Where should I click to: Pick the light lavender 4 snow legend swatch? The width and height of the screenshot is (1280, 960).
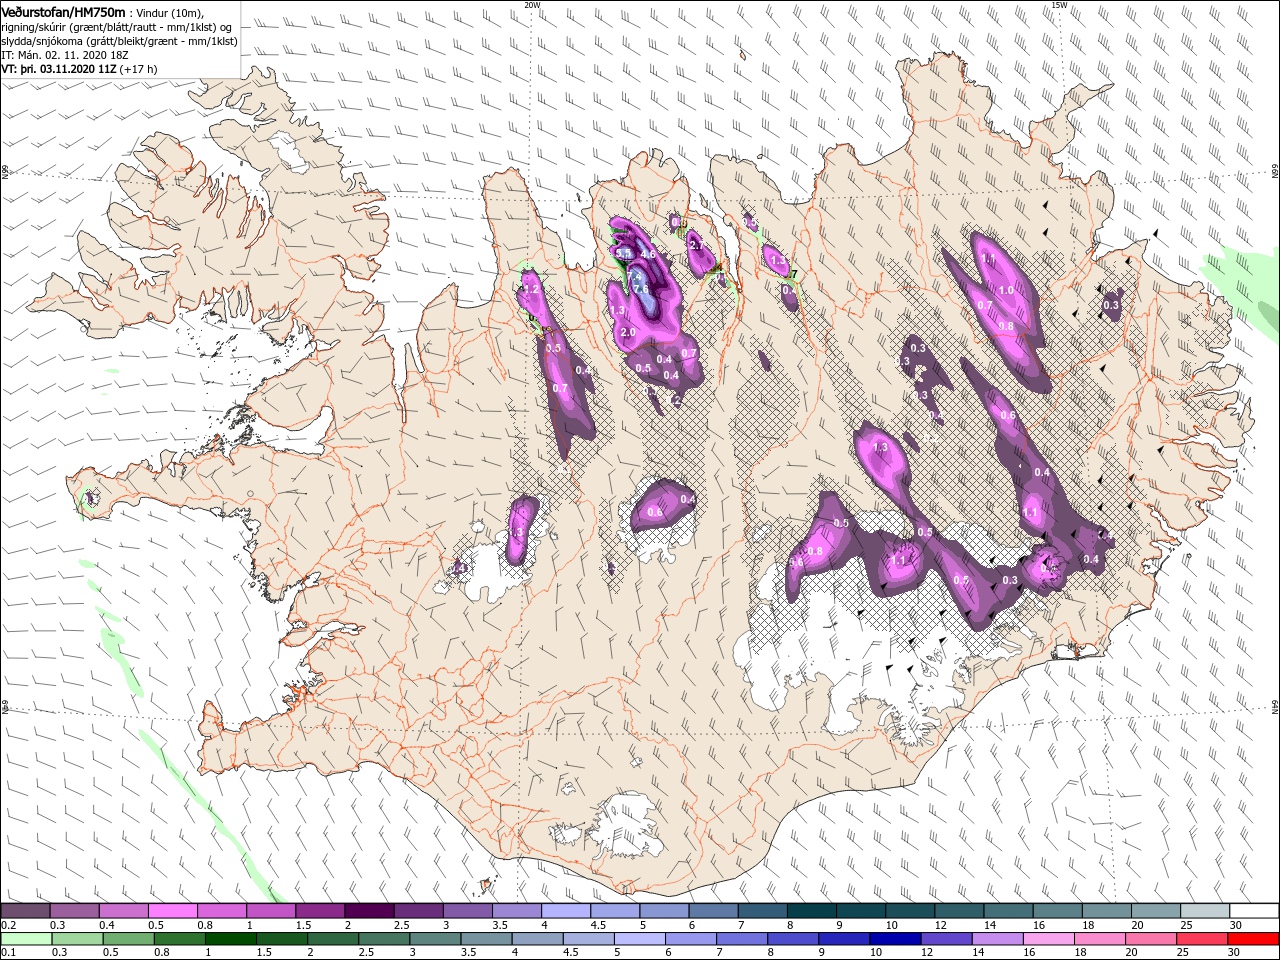(x=566, y=911)
